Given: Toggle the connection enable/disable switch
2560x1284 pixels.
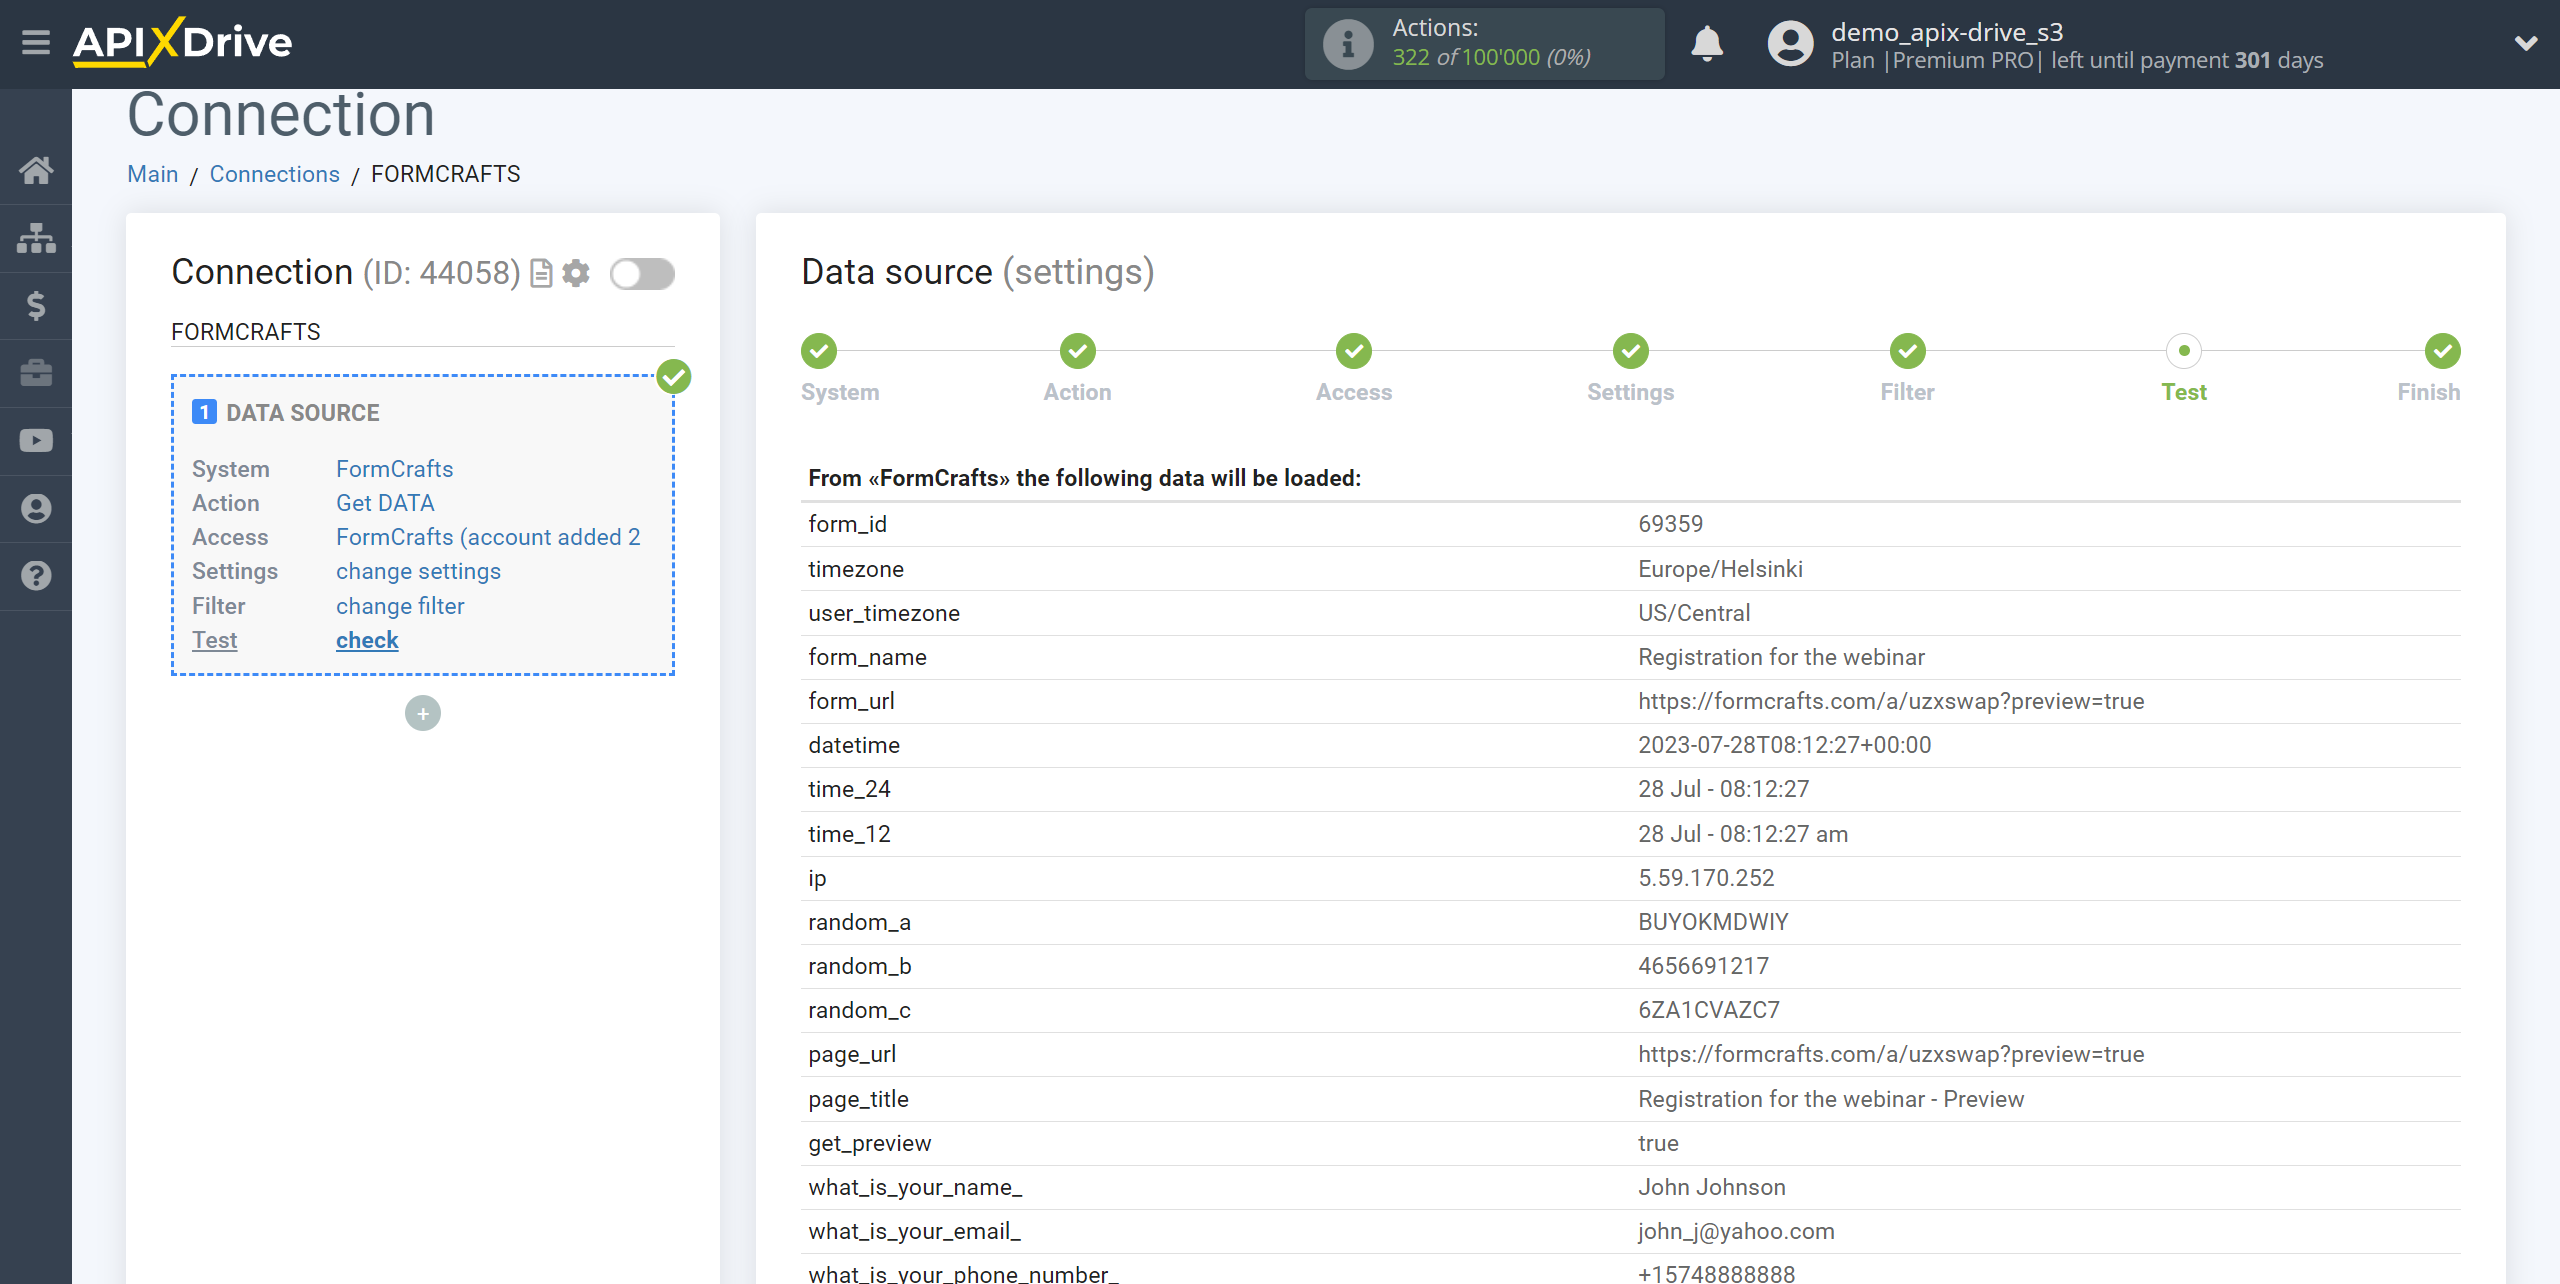Looking at the screenshot, I should [x=640, y=275].
